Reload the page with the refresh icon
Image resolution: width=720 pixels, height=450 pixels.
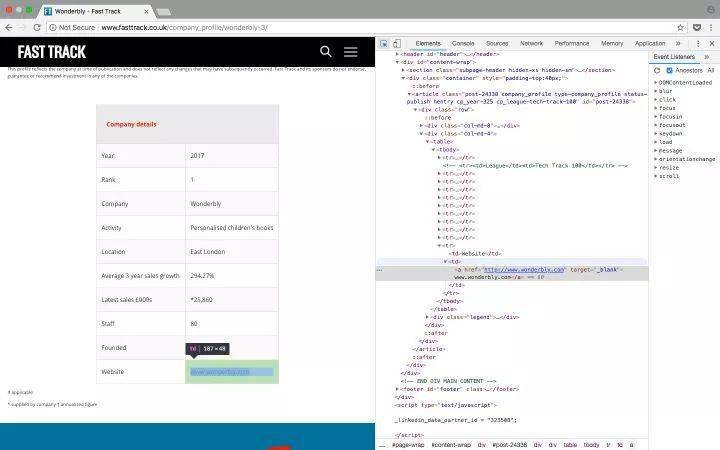click(37, 28)
